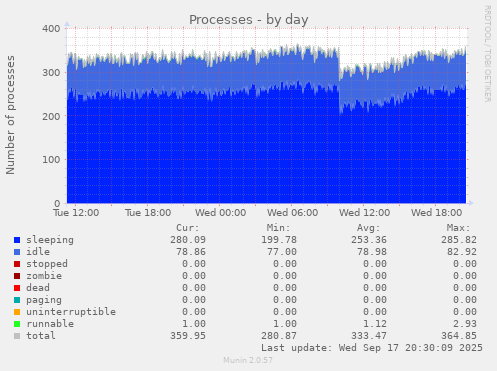Click sleeping current value 280.09

click(188, 240)
